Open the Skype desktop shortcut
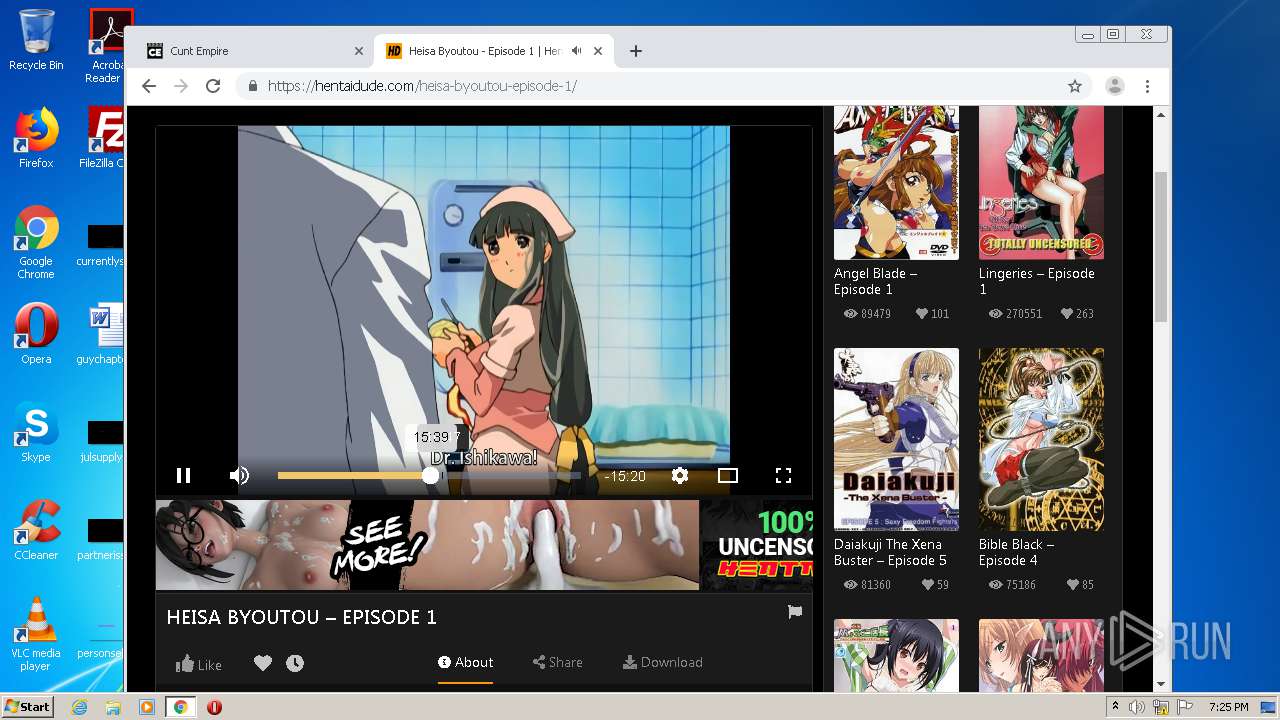The image size is (1280, 720). point(36,432)
